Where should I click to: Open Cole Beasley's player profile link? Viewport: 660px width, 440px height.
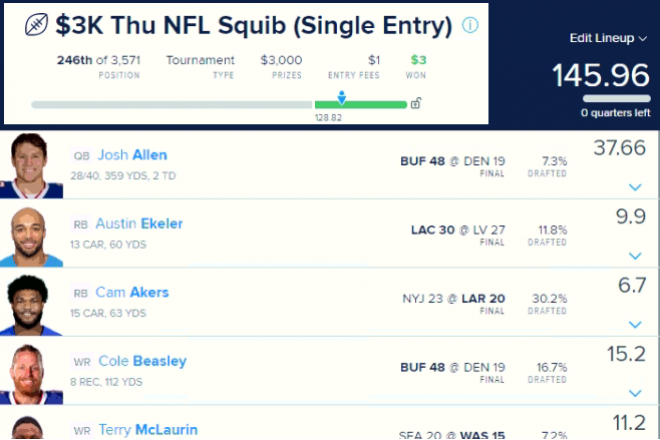pyautogui.click(x=142, y=361)
